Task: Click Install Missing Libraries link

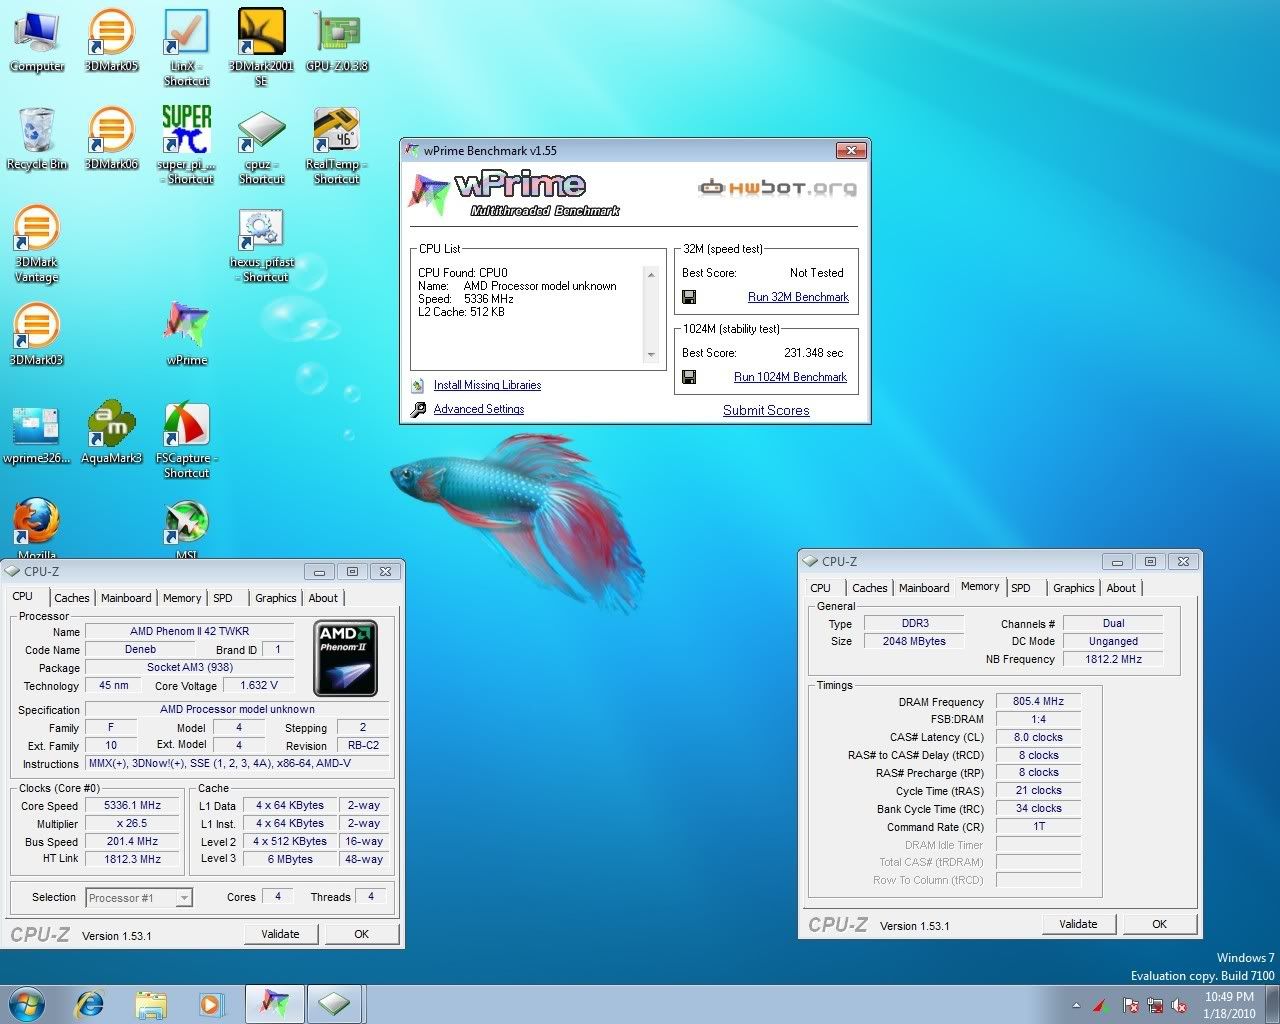Action: [x=487, y=385]
